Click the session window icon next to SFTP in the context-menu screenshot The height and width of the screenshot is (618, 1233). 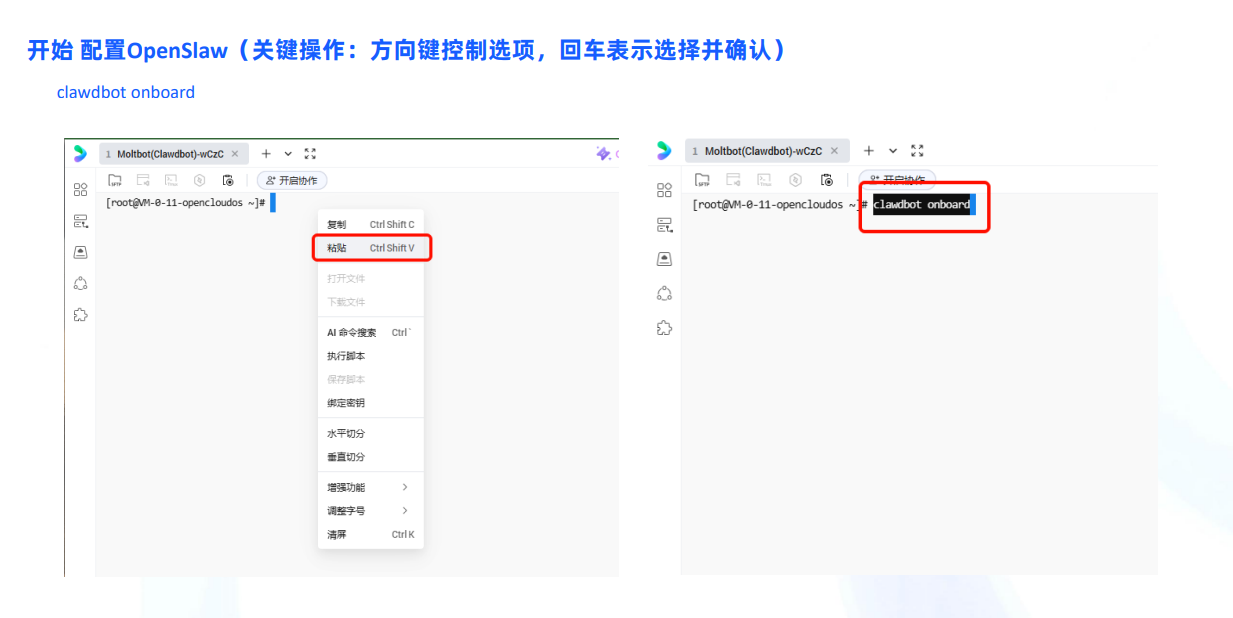[143, 180]
